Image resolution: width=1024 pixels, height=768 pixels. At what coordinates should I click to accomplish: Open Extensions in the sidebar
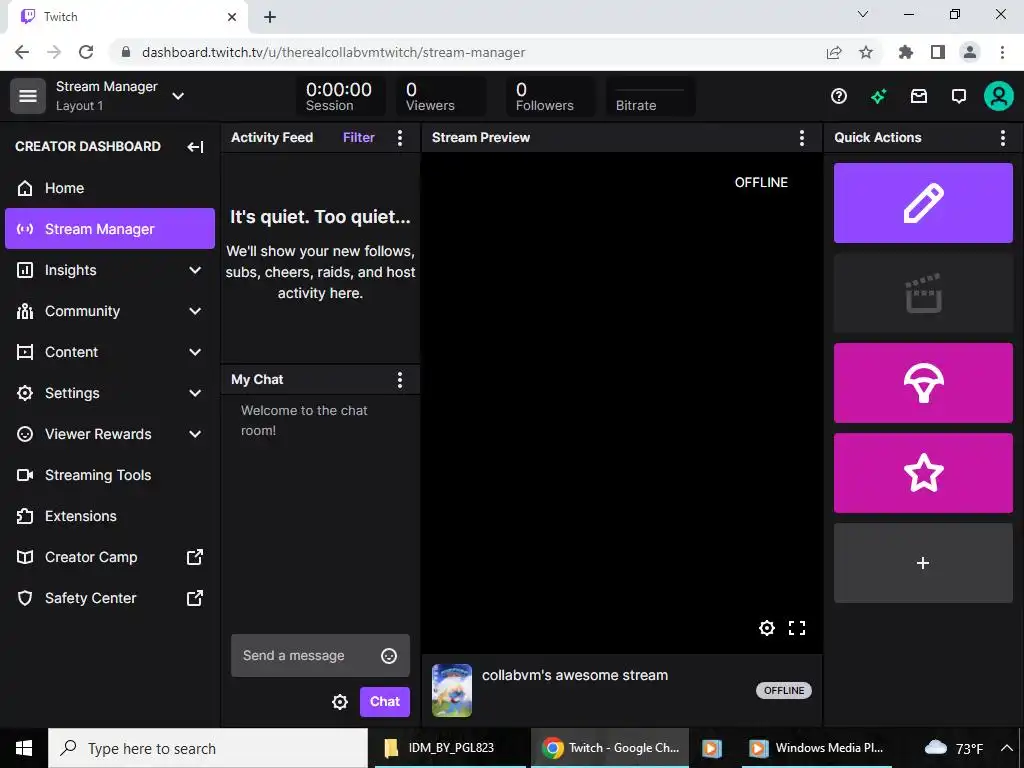pos(110,516)
